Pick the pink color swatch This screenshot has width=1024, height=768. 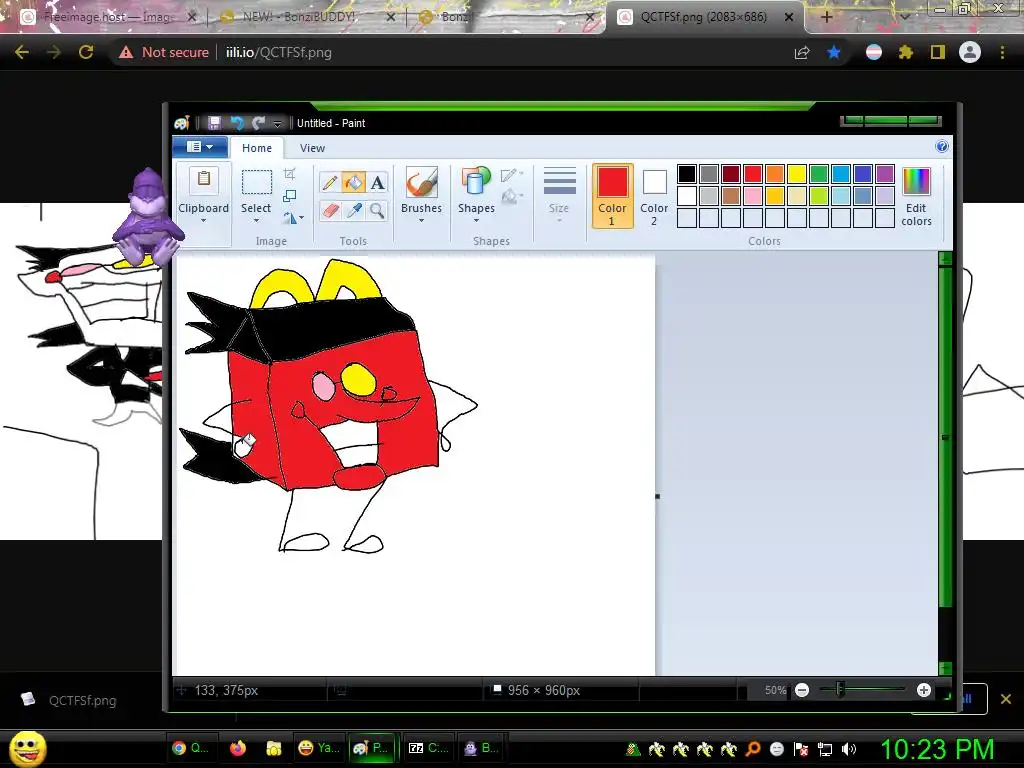tap(752, 196)
